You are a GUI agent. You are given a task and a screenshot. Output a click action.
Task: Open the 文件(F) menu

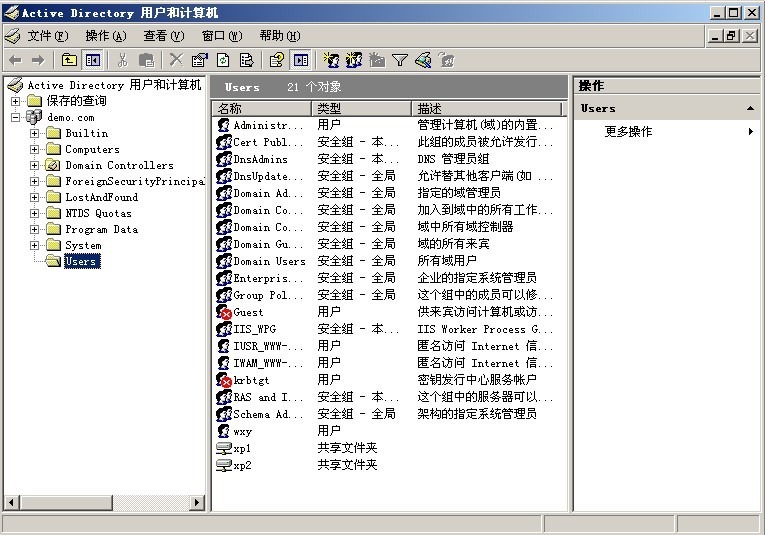coord(47,36)
